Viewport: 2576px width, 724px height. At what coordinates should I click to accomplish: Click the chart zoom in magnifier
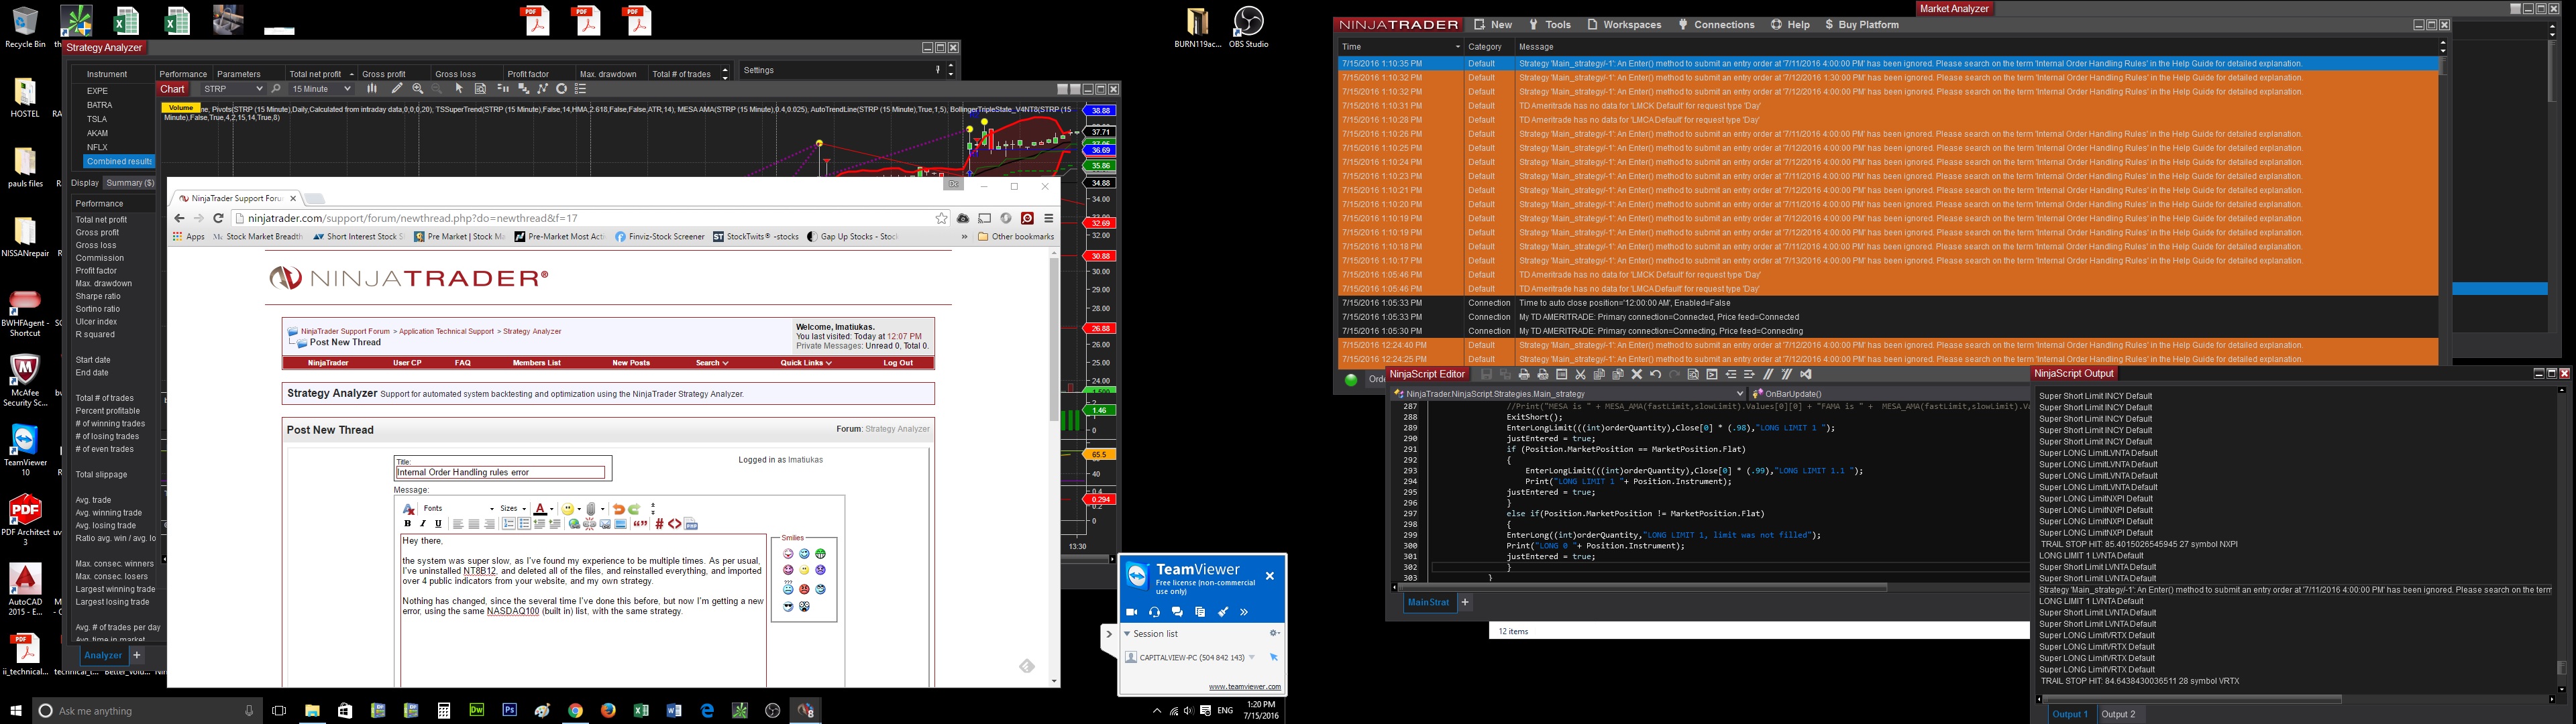click(418, 89)
